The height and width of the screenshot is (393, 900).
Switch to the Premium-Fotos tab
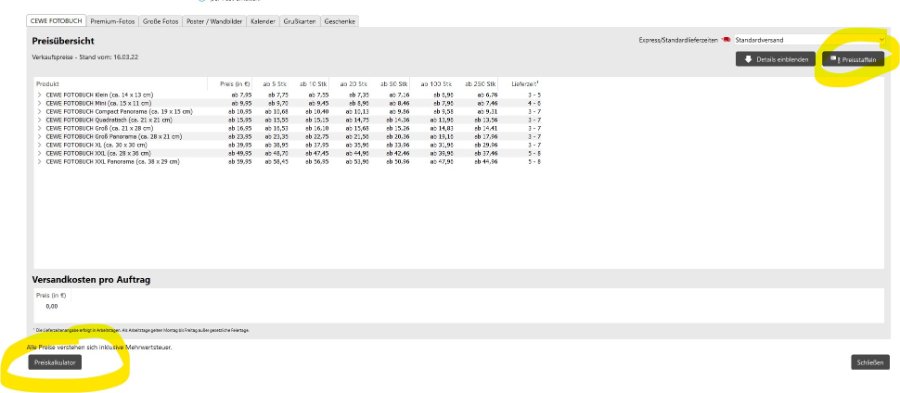pyautogui.click(x=112, y=21)
